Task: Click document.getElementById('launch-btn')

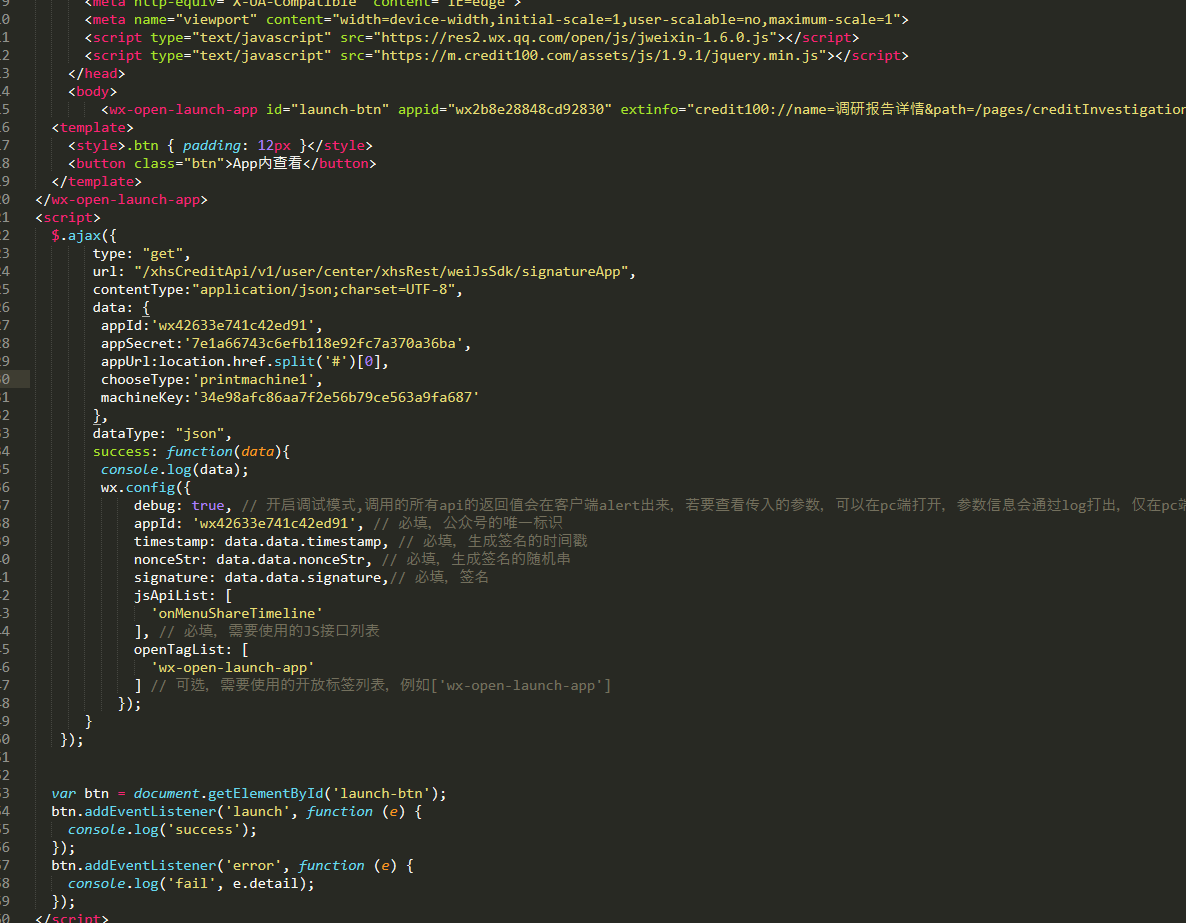Action: (x=286, y=794)
